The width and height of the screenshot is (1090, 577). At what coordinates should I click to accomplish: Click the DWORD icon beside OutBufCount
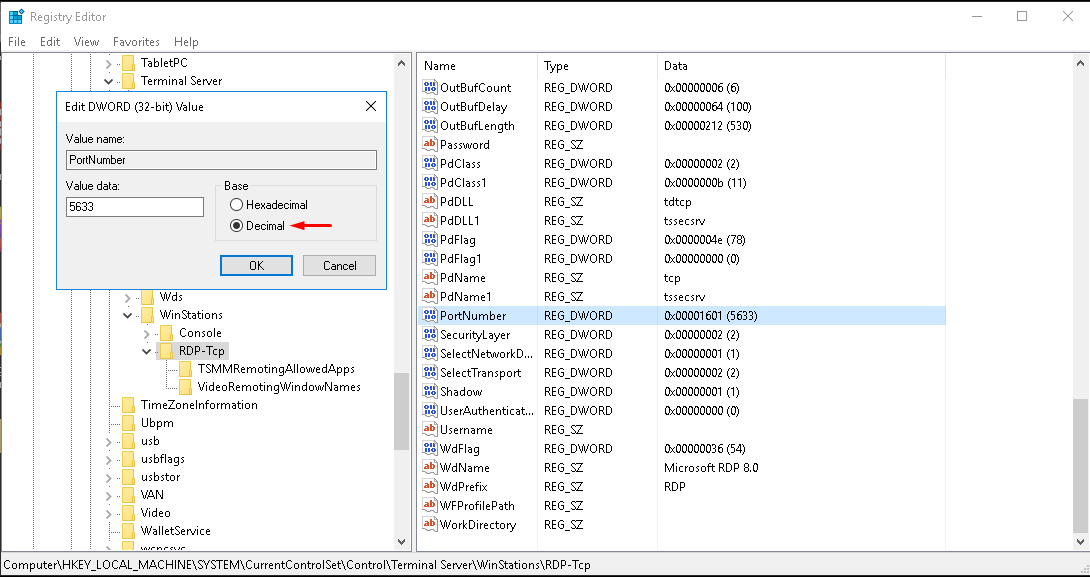(x=430, y=88)
